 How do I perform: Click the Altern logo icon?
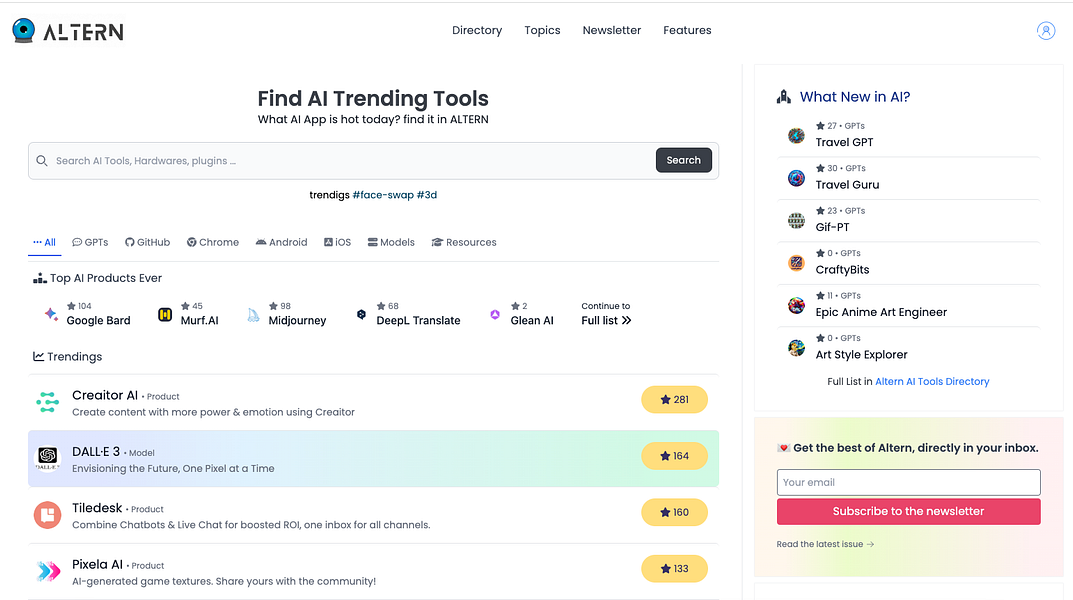24,31
